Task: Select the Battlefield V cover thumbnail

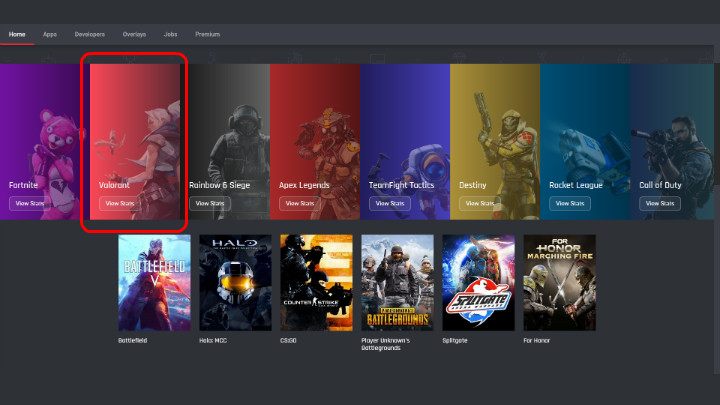Action: (154, 282)
